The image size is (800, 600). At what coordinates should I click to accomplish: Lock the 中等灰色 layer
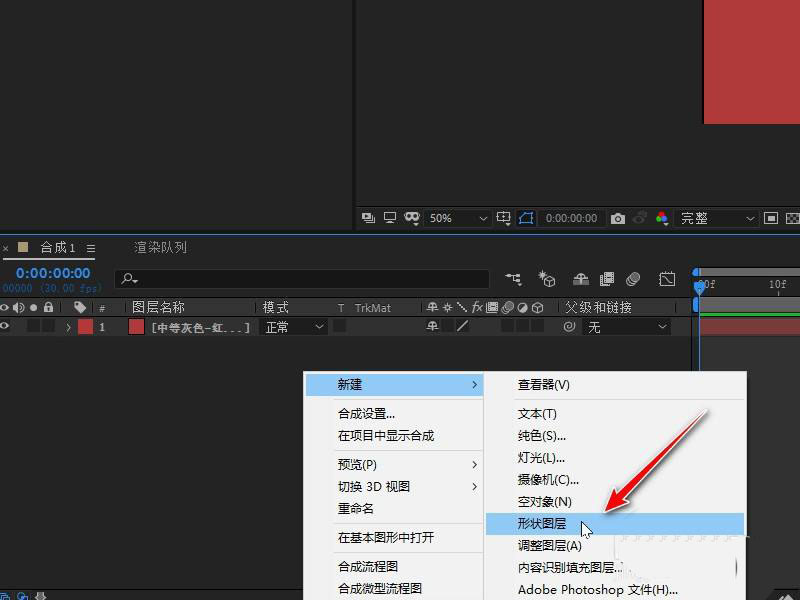[x=49, y=326]
